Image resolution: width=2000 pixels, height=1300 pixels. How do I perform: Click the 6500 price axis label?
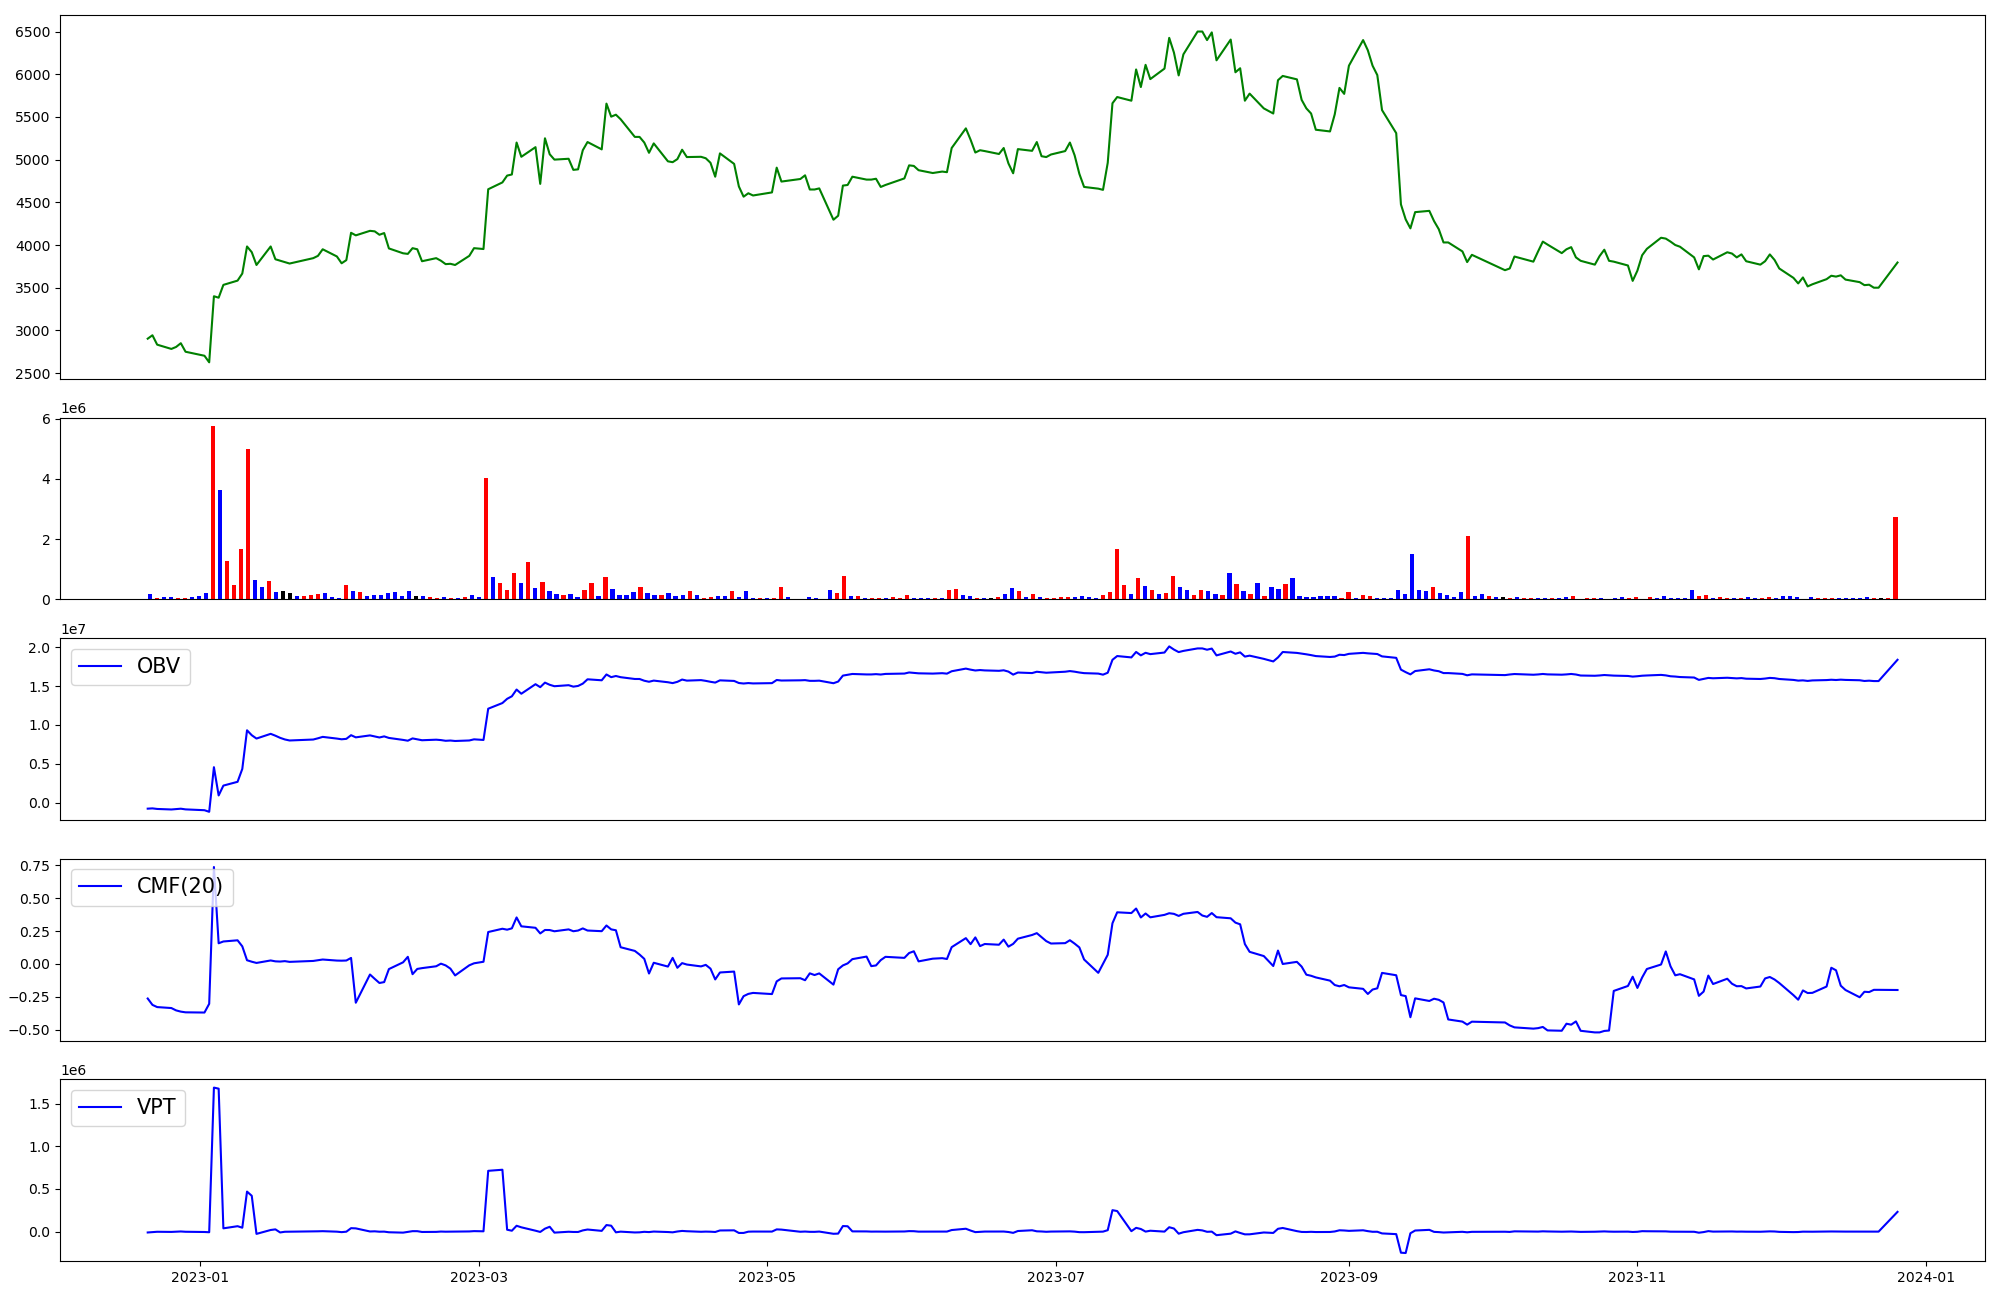click(33, 32)
